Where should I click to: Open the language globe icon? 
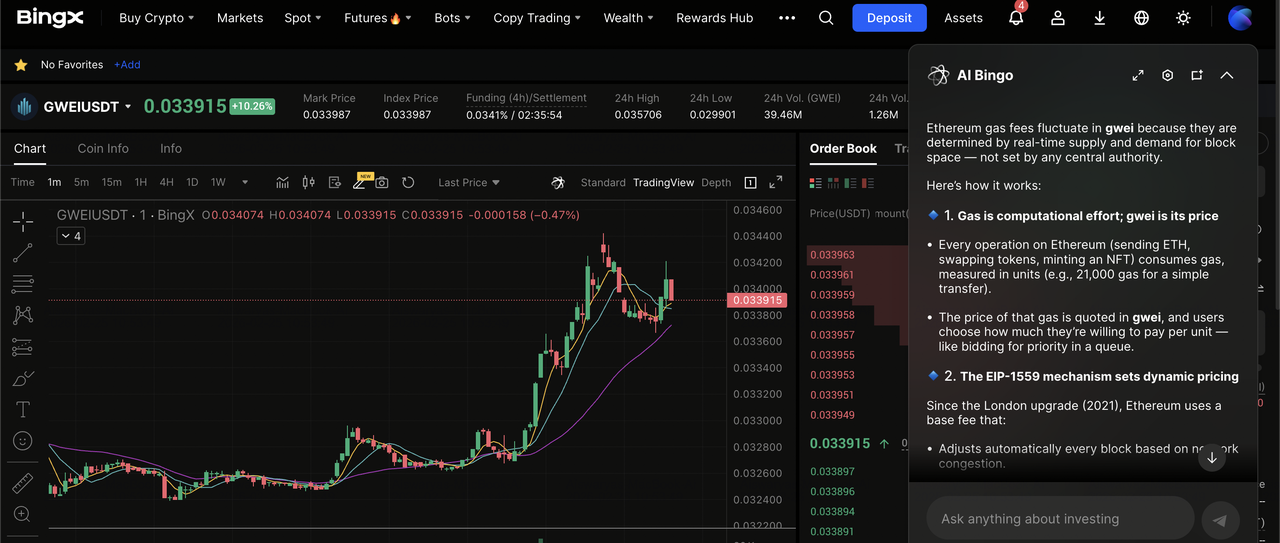pos(1141,18)
